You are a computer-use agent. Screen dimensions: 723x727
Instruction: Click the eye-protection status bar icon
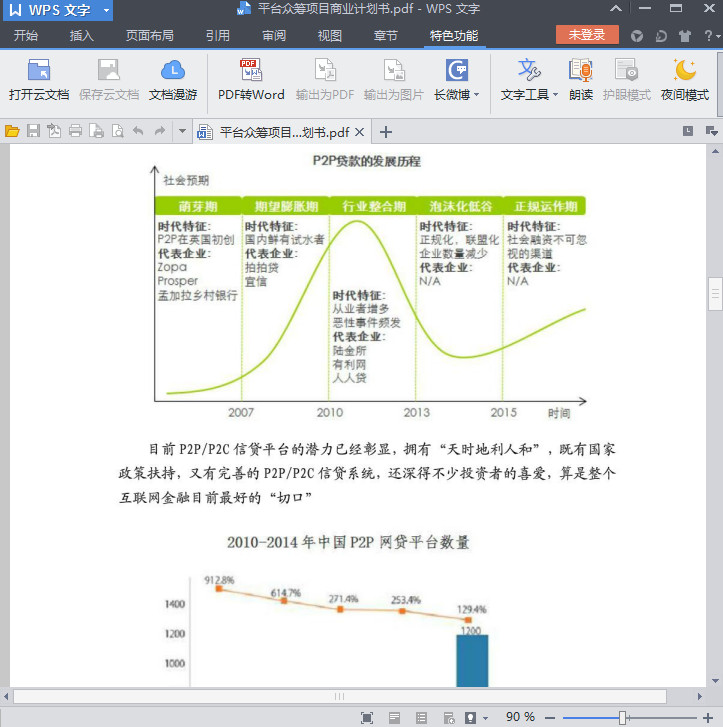(x=470, y=718)
